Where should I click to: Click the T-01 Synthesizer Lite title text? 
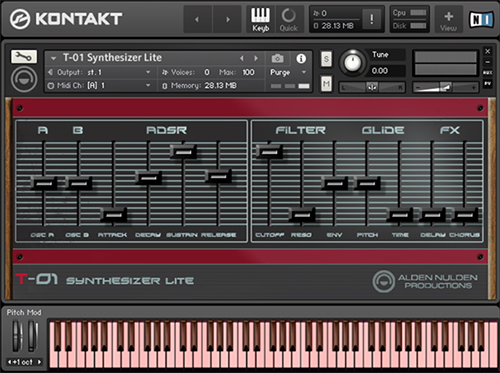tap(105, 279)
